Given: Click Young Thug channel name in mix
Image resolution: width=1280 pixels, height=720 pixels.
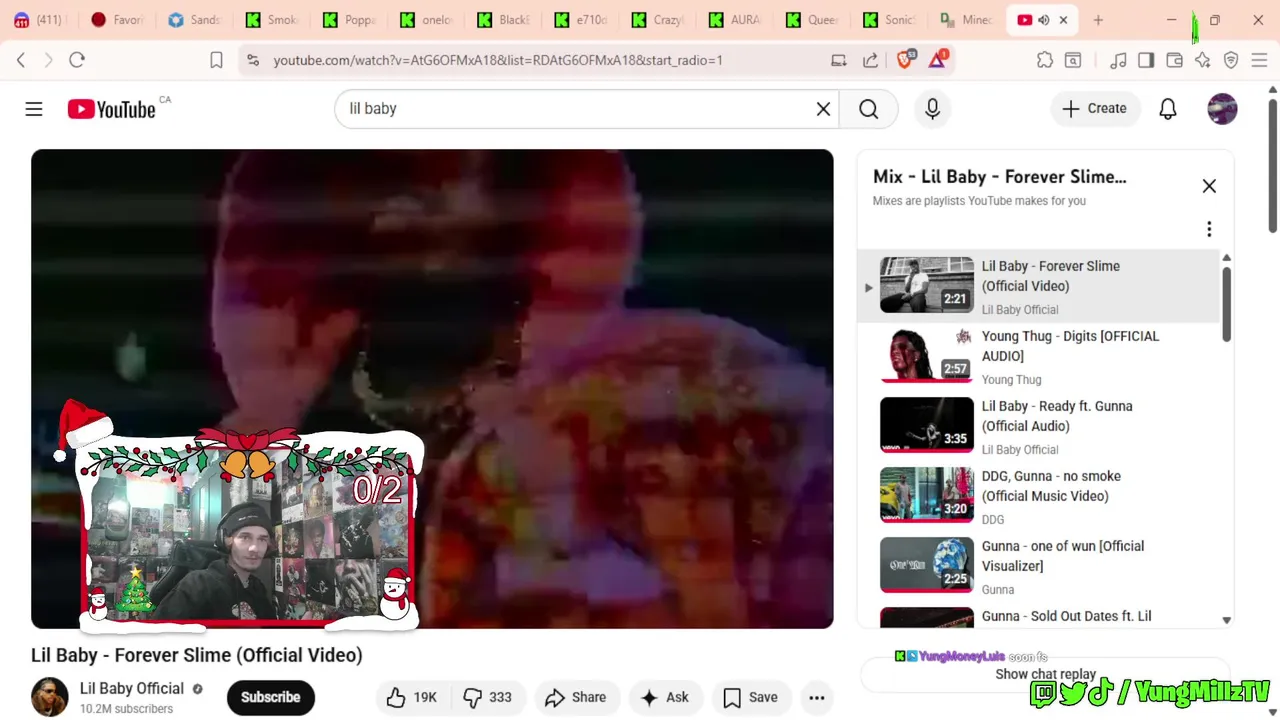Looking at the screenshot, I should (1011, 380).
